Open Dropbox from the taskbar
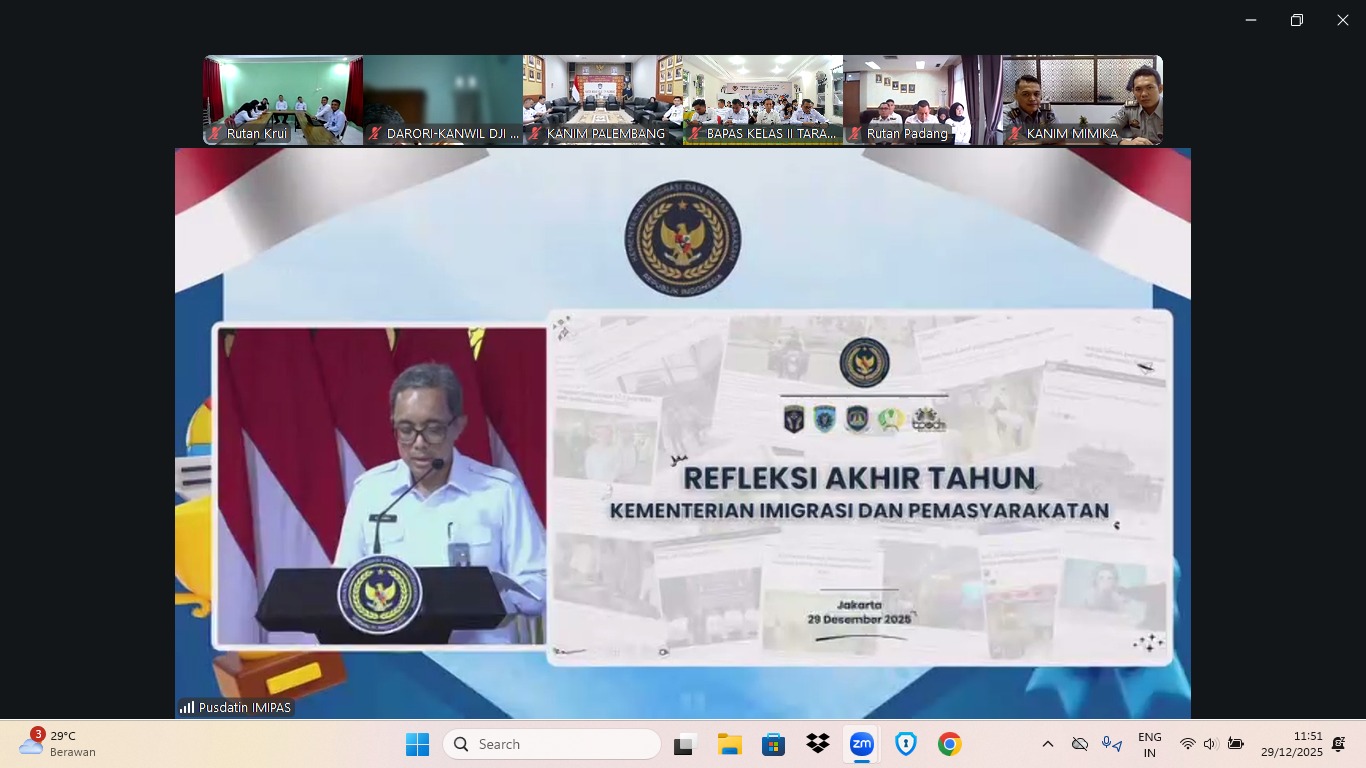The width and height of the screenshot is (1366, 768). pyautogui.click(x=818, y=744)
